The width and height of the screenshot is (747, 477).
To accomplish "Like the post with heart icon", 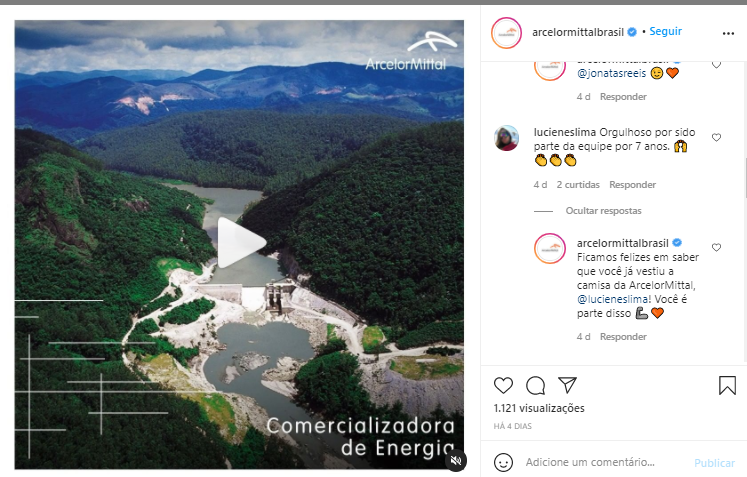I will 503,386.
